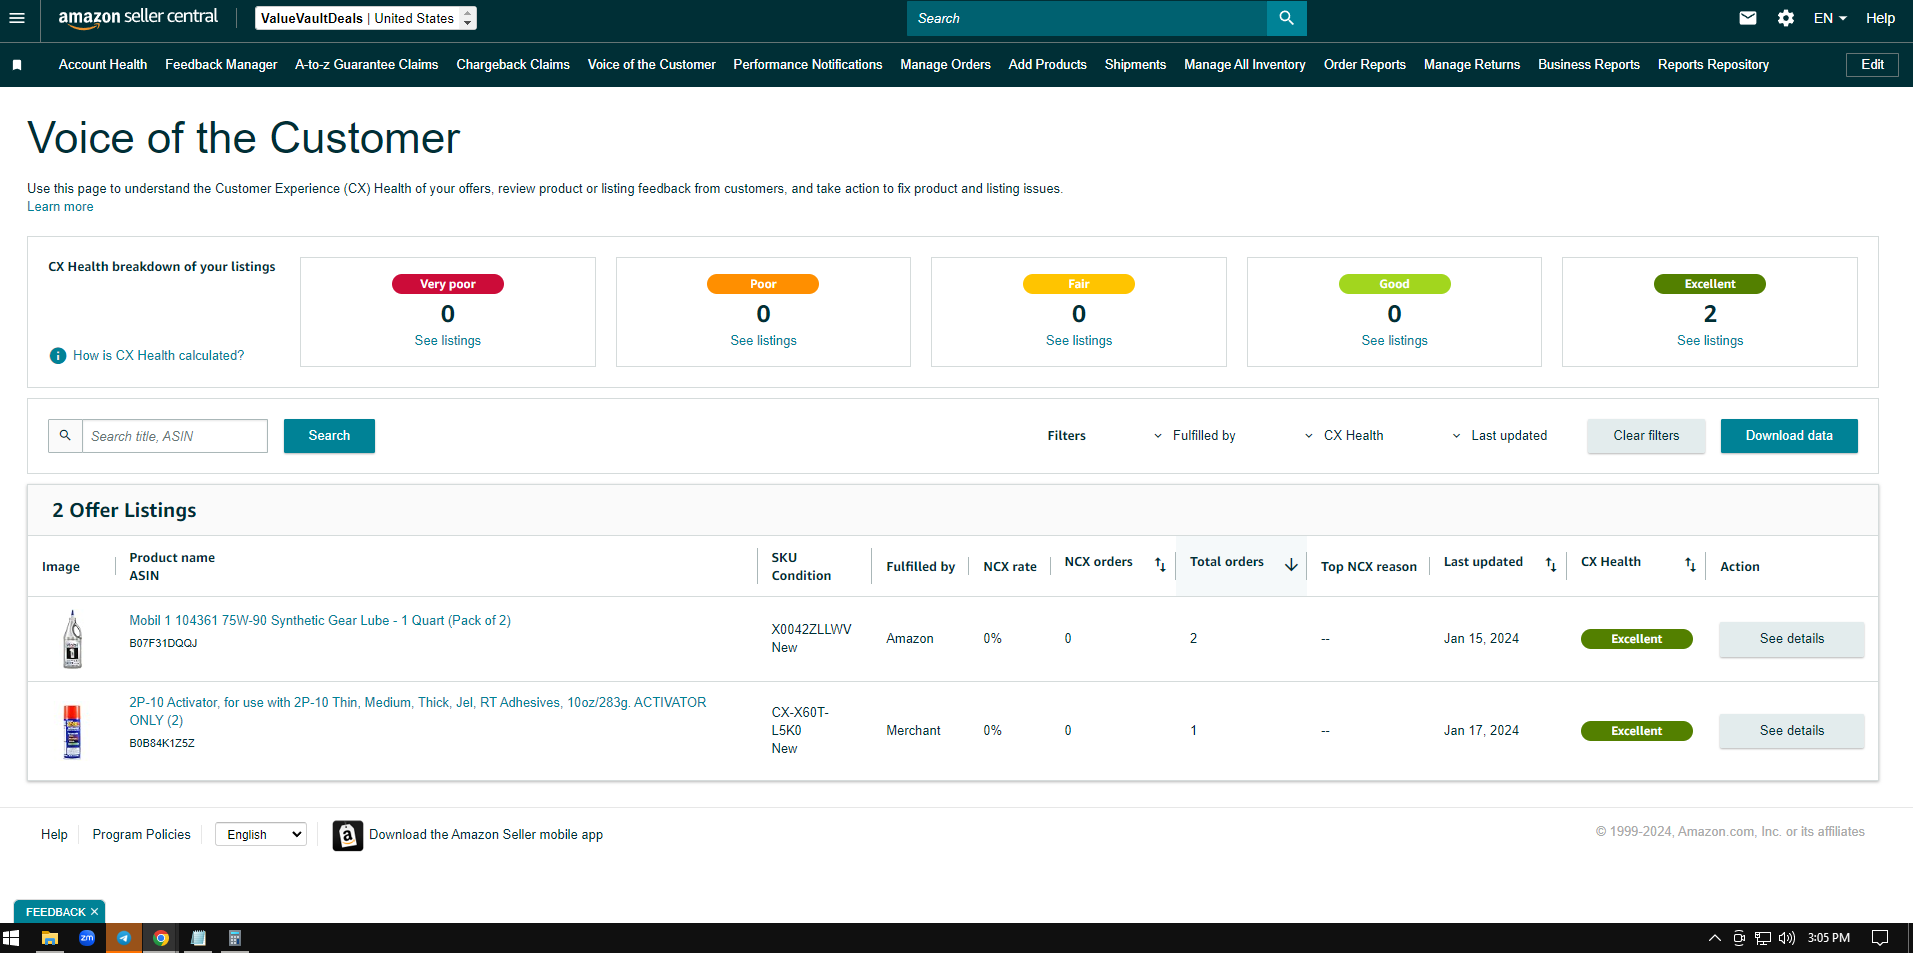
Task: Click the network tray icon
Action: click(1763, 938)
